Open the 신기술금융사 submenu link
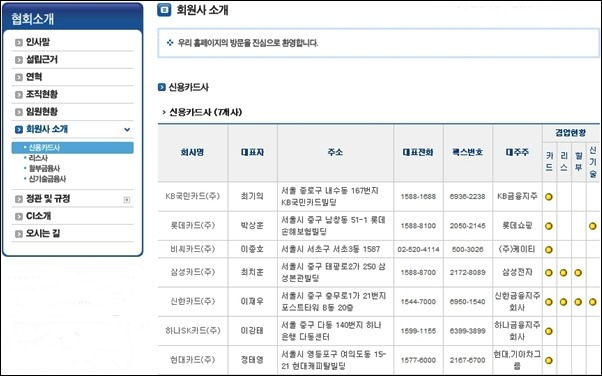Screen dimensions: 602x376 point(47,179)
